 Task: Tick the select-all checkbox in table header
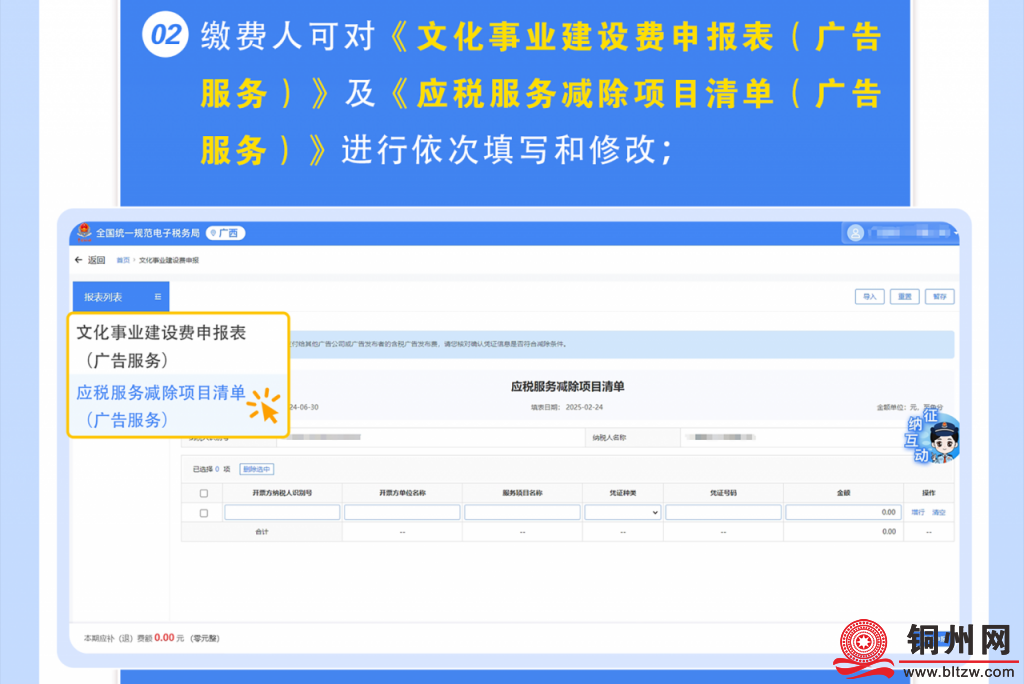tap(204, 493)
